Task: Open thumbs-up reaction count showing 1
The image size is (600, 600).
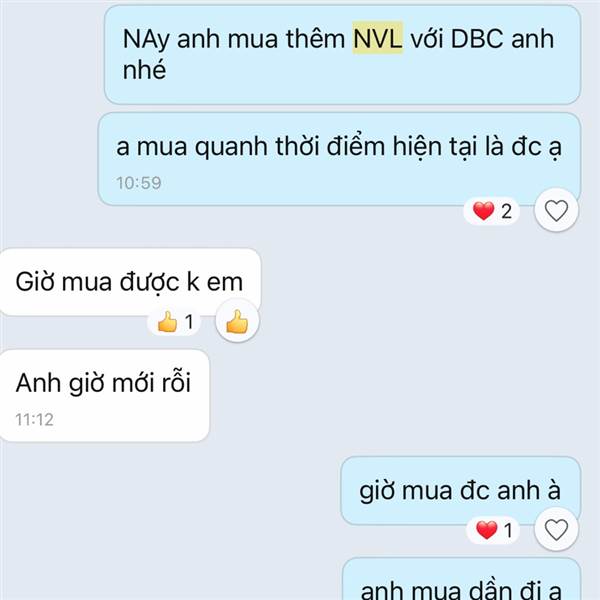Action: [x=175, y=321]
